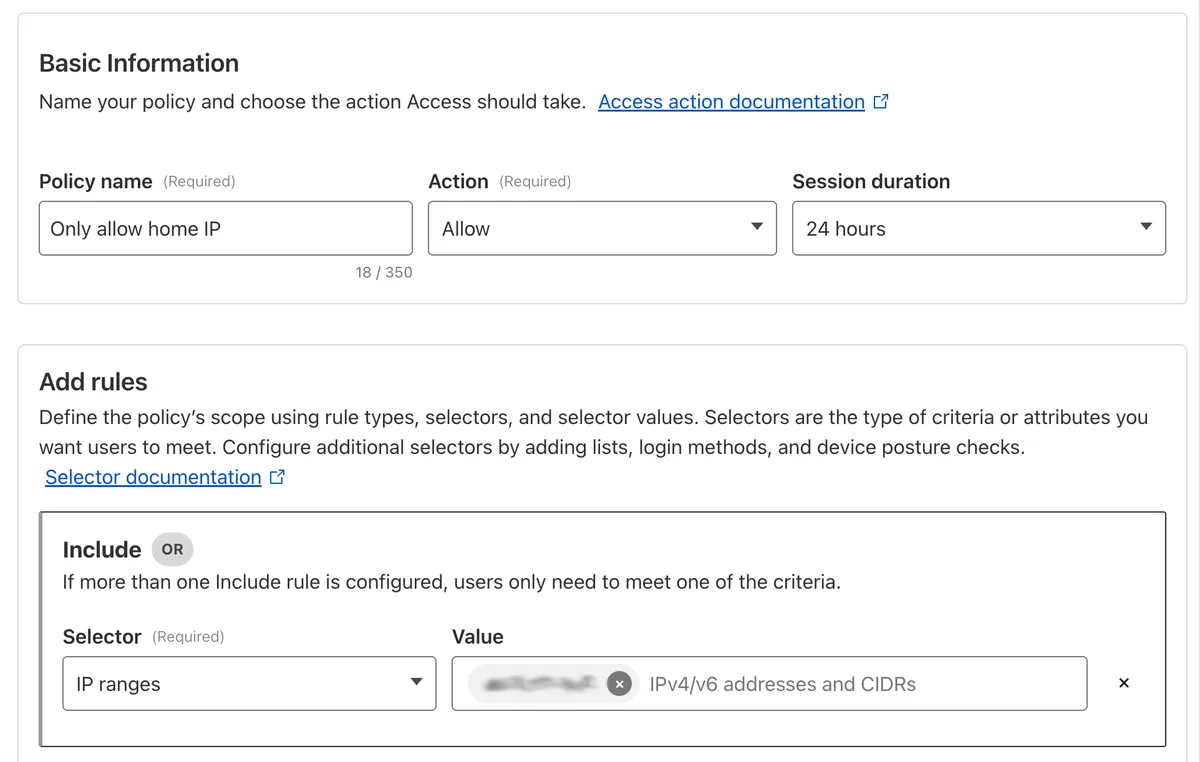
Task: Open the Session duration dropdown showing 24 hours
Action: [978, 228]
